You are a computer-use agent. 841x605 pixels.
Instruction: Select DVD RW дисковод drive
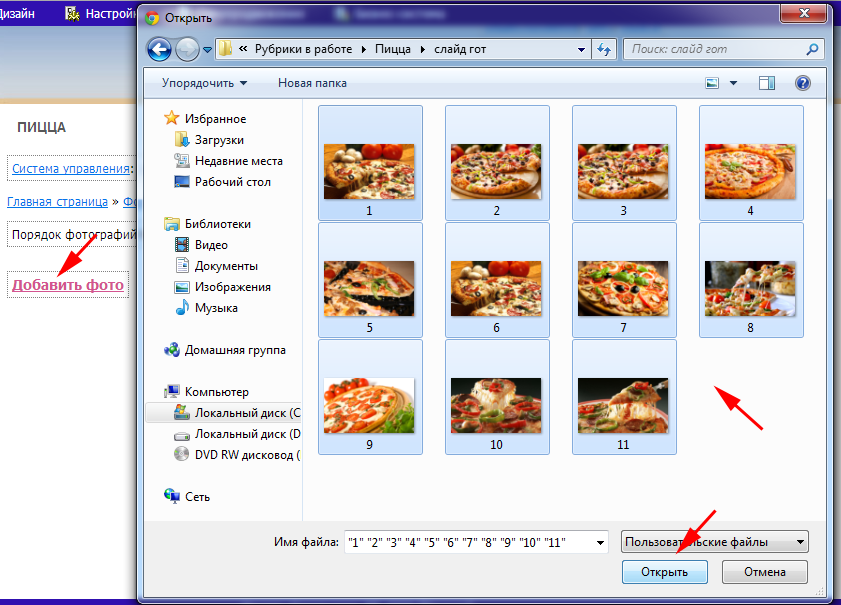[246, 454]
